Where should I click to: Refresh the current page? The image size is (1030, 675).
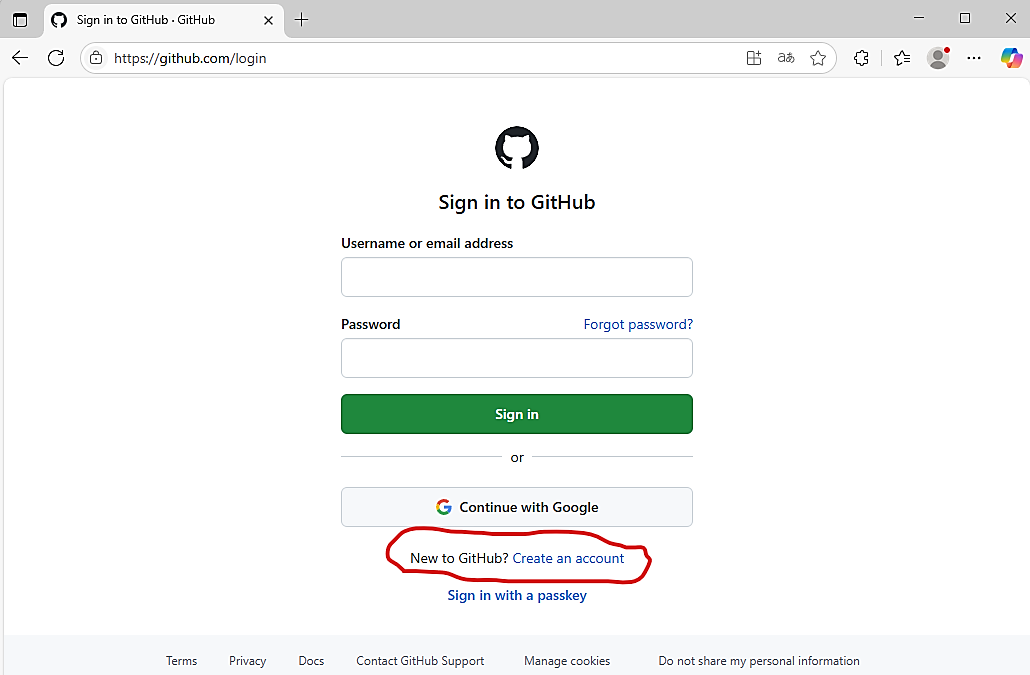[x=56, y=58]
